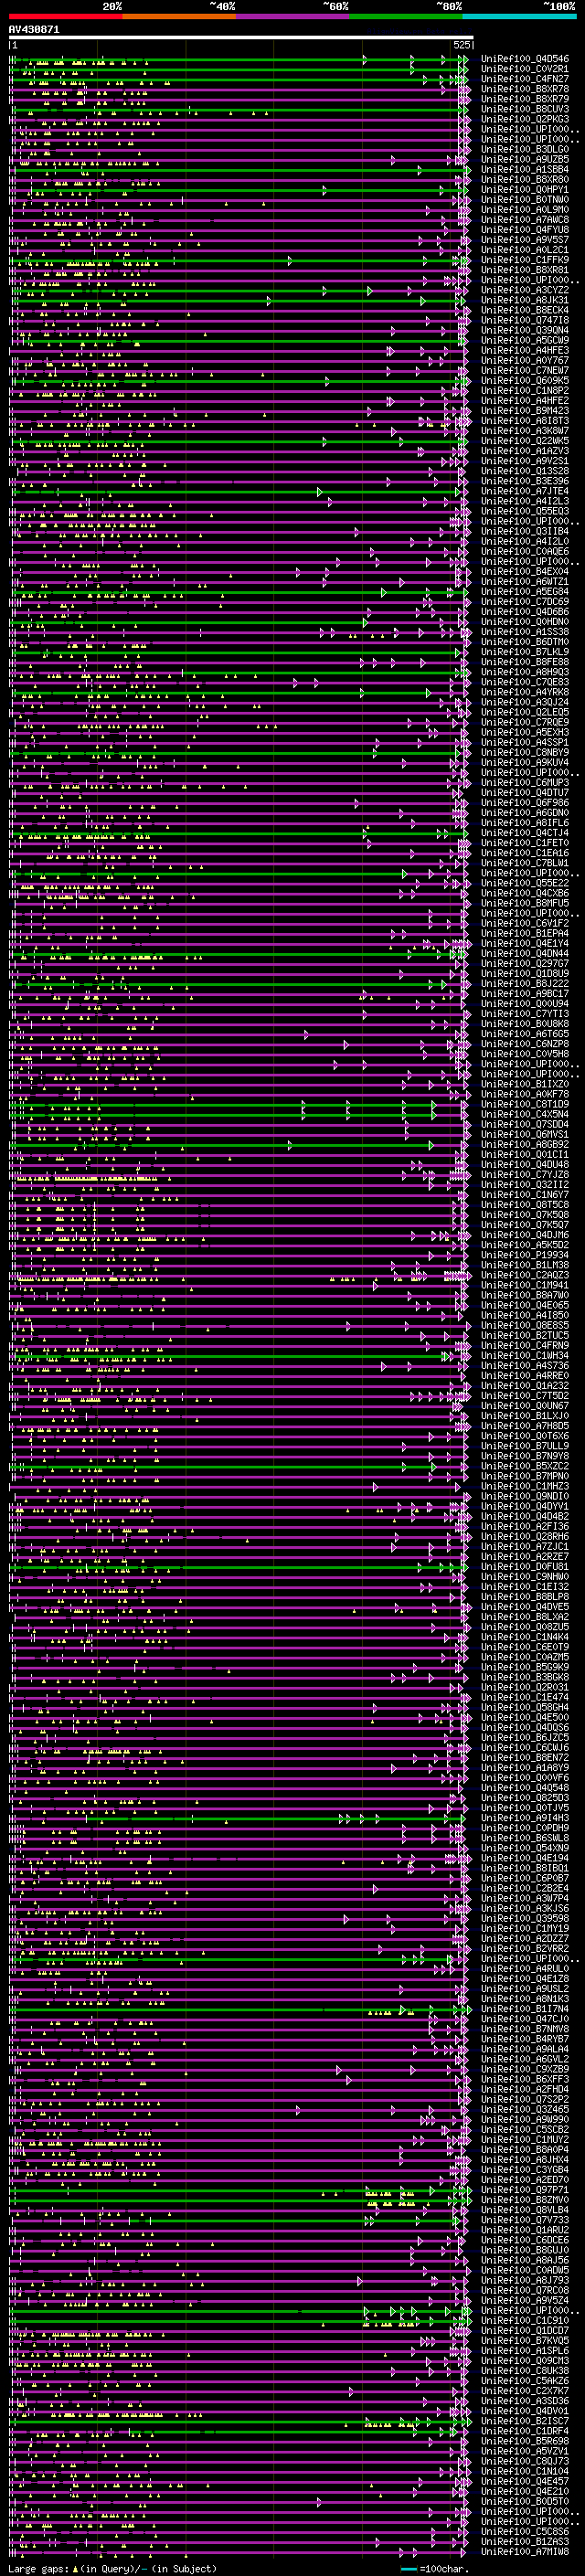
Task: Select the red ~20% identity legend segment
Action: 65,17
